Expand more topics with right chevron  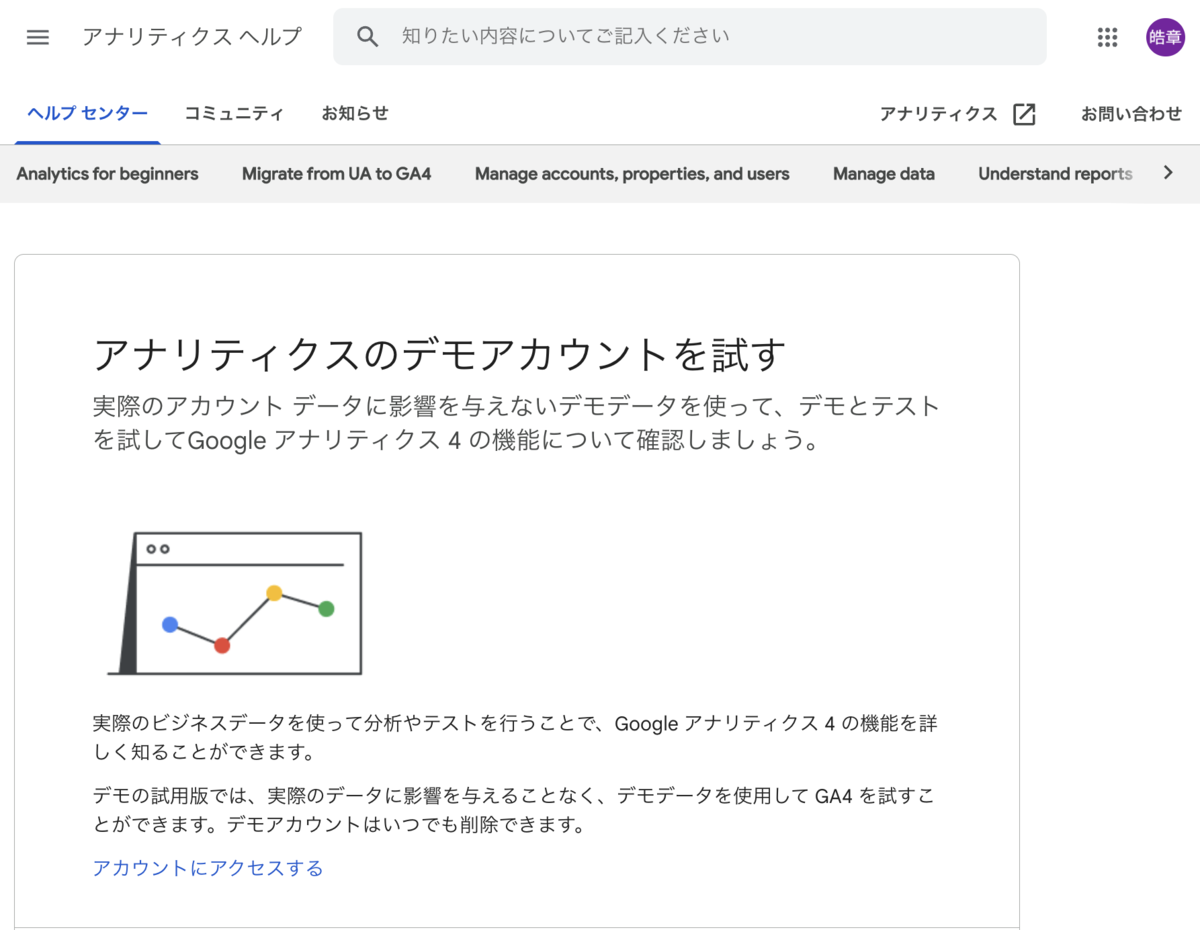(1167, 173)
